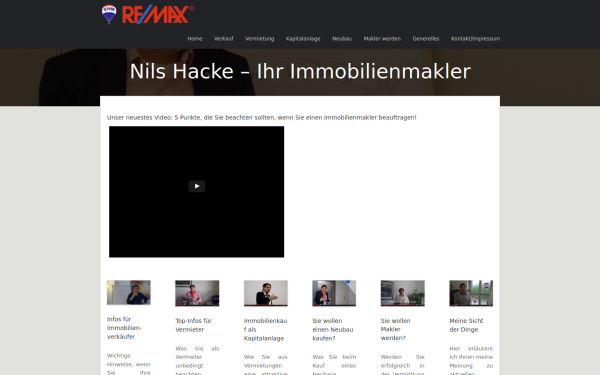Open the Home menu item
The height and width of the screenshot is (375, 600).
point(195,39)
